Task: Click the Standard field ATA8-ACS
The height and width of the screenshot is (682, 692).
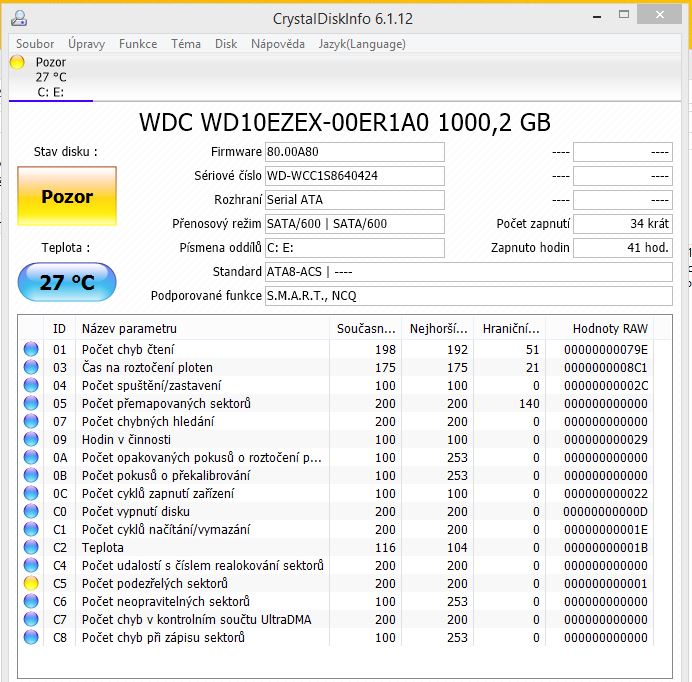Action: click(x=469, y=271)
